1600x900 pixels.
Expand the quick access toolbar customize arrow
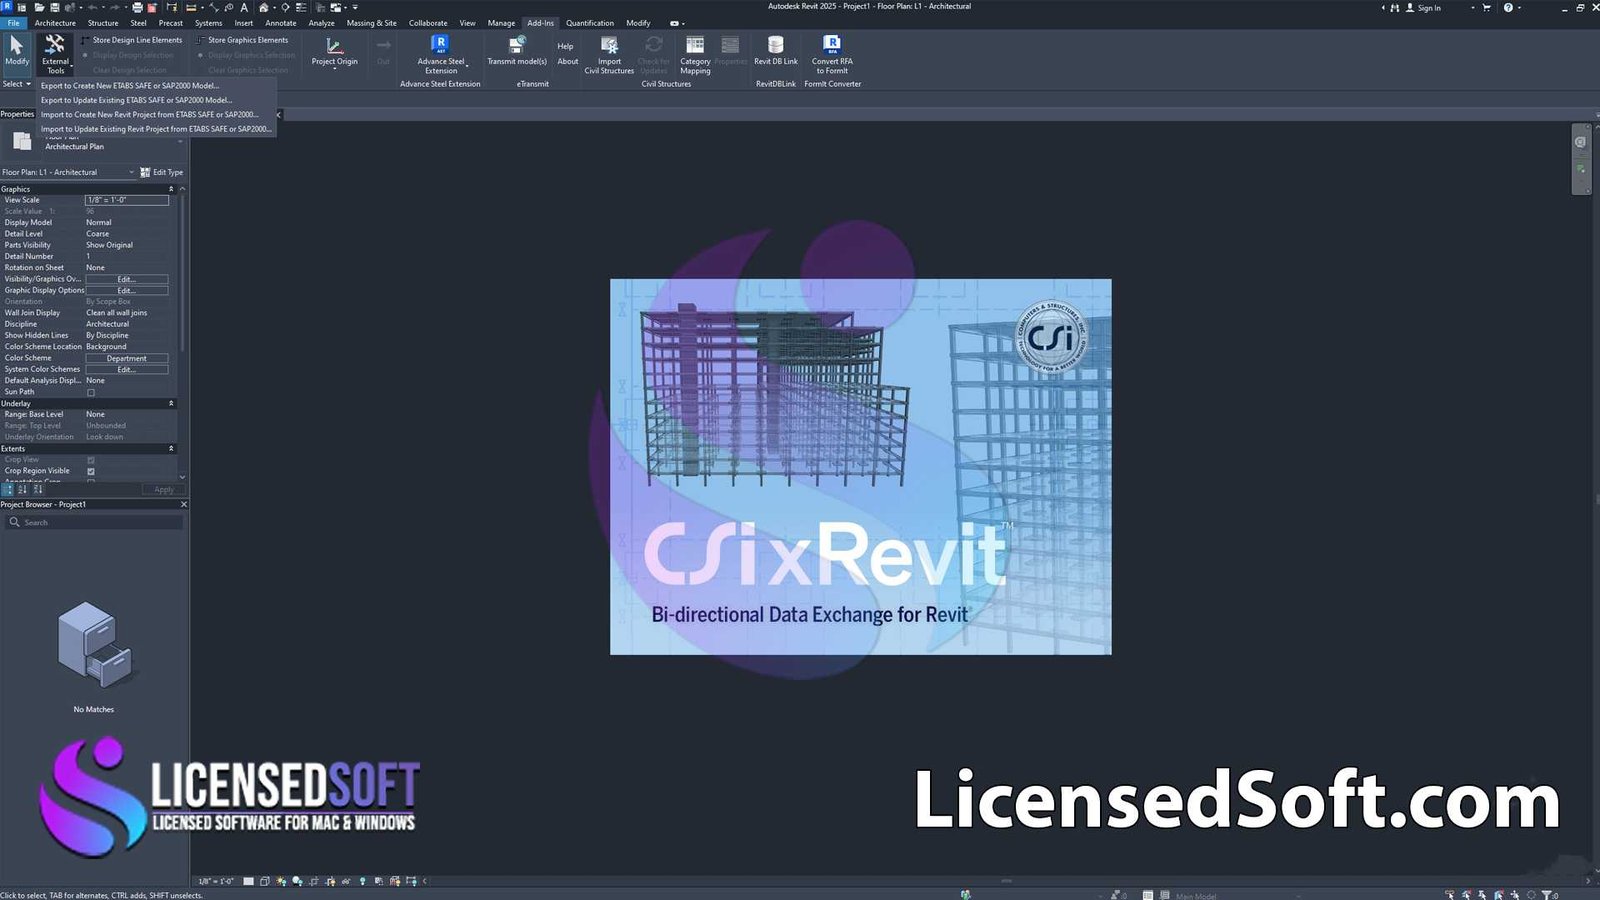click(x=355, y=7)
